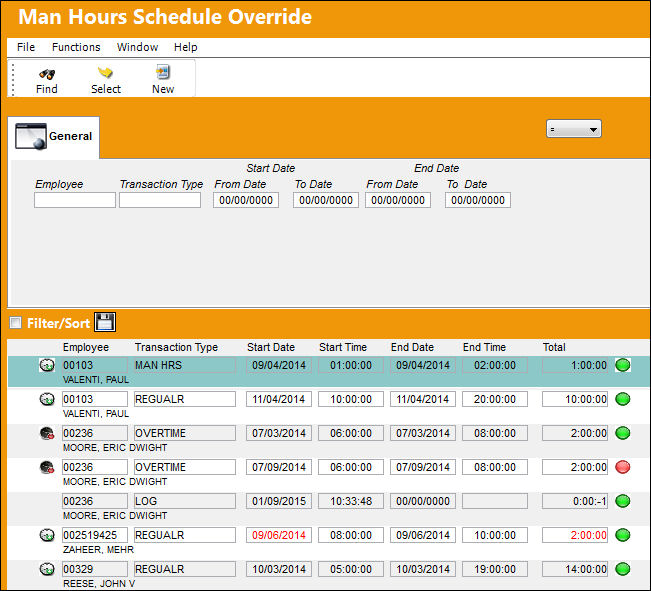Viewport: 651px width, 591px height.
Task: Click the clock icon for REESE, JOHN V
Action: tap(47, 569)
